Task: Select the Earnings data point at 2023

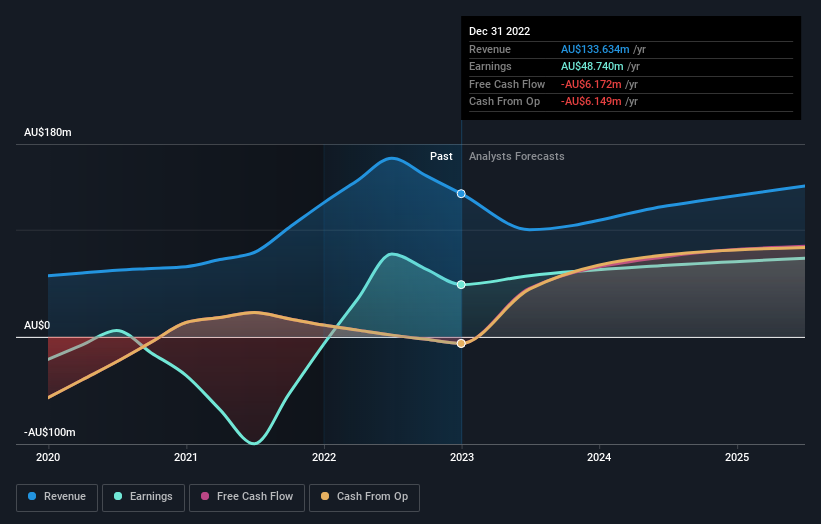Action: 461,285
